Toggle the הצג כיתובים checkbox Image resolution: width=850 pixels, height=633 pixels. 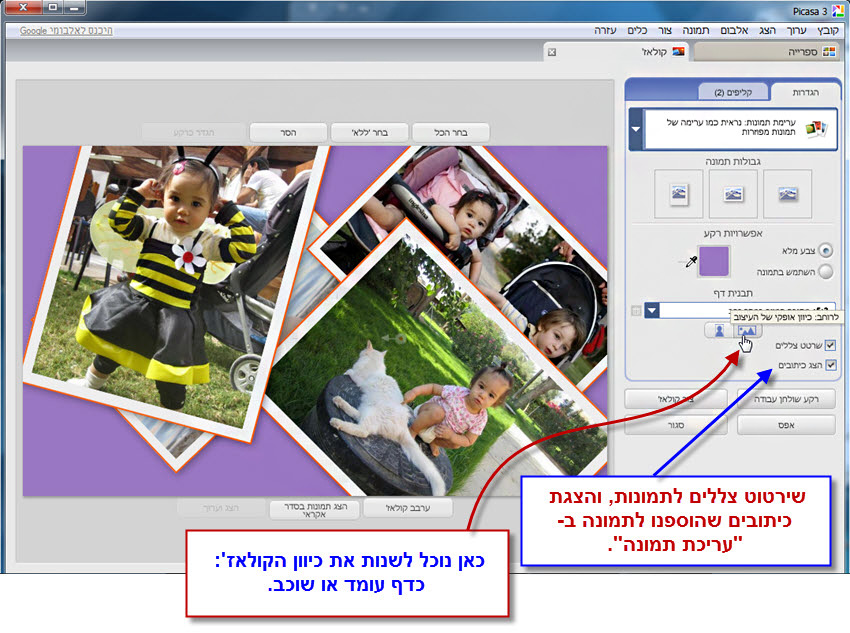pyautogui.click(x=830, y=365)
